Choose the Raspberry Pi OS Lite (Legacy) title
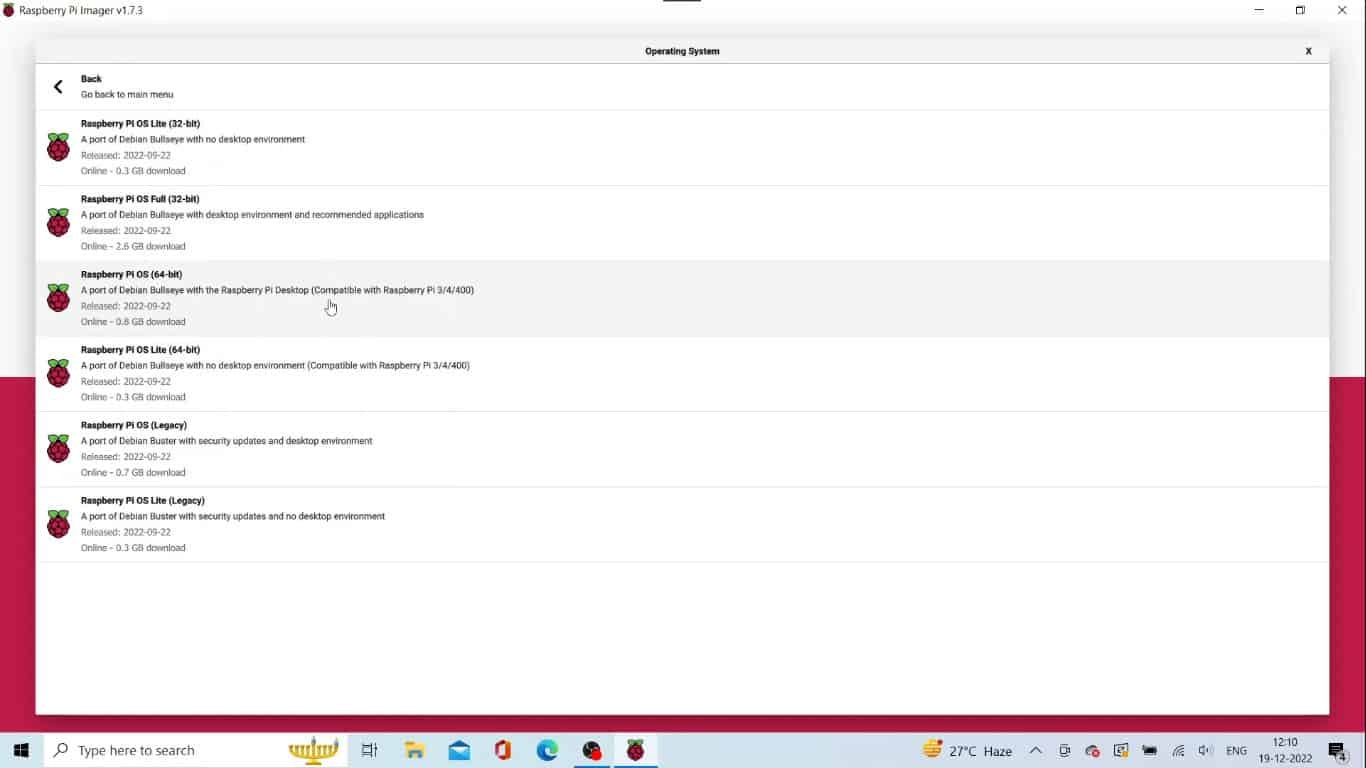This screenshot has height=768, width=1366. coord(143,501)
